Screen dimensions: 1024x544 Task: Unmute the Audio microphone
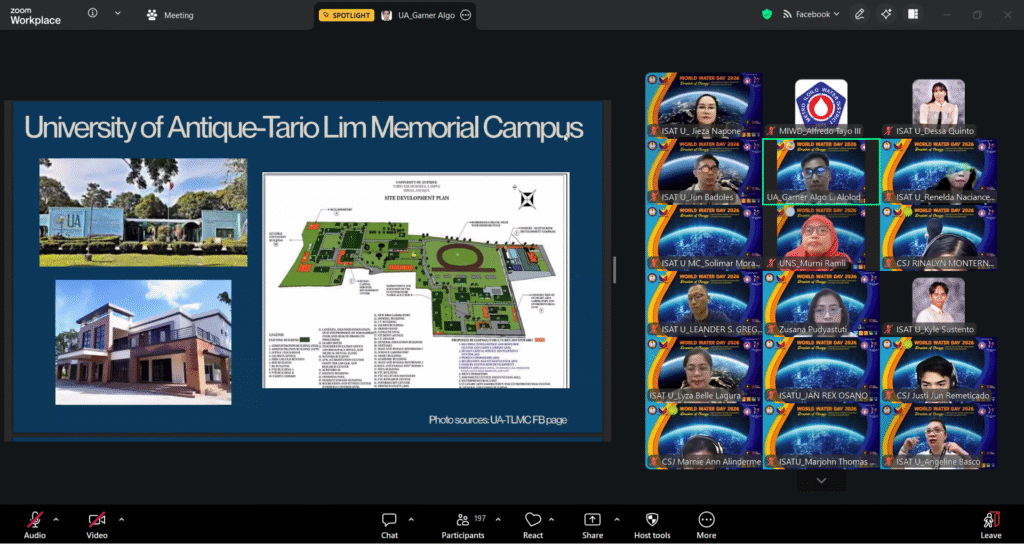(34, 520)
